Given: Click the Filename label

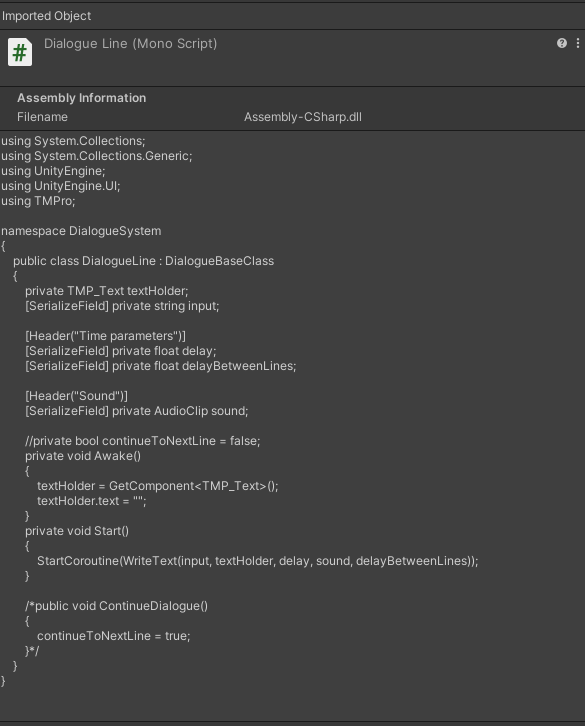Looking at the screenshot, I should point(42,117).
